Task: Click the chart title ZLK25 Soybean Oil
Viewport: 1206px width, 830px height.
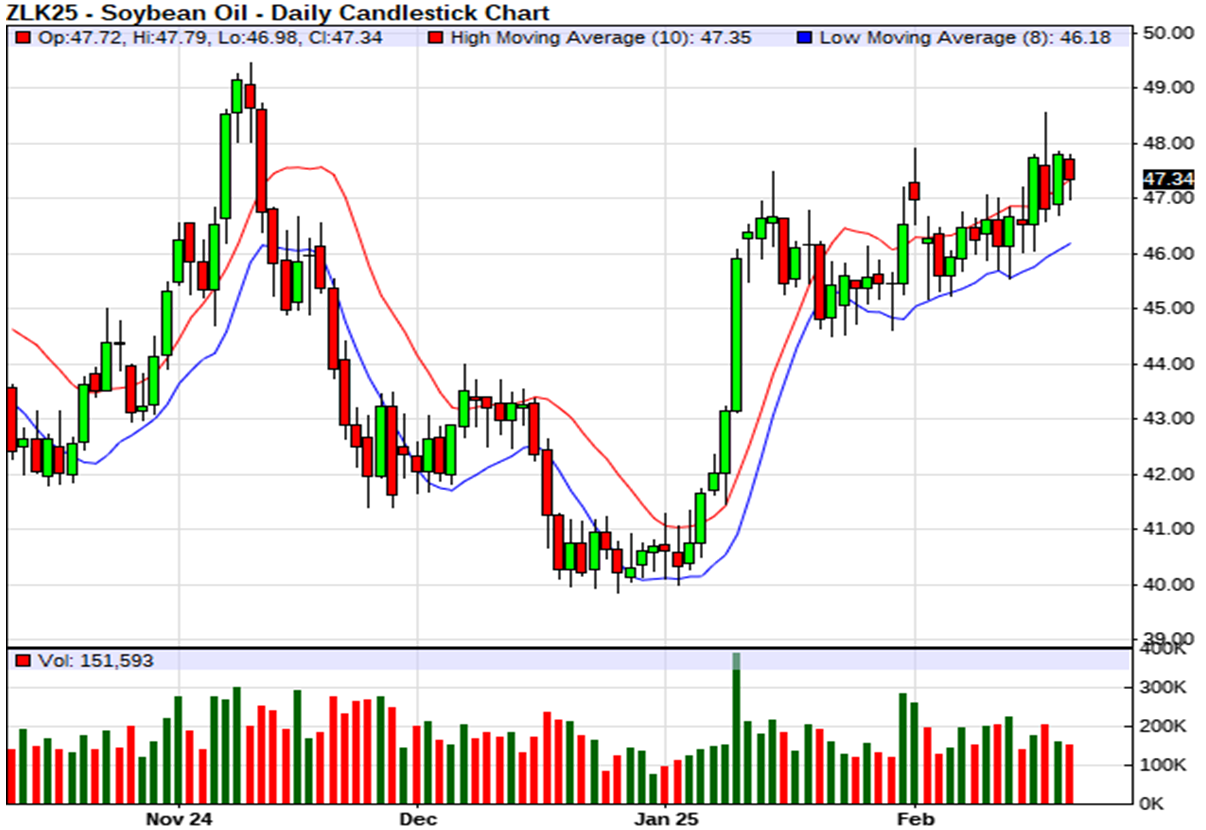Action: (x=276, y=13)
